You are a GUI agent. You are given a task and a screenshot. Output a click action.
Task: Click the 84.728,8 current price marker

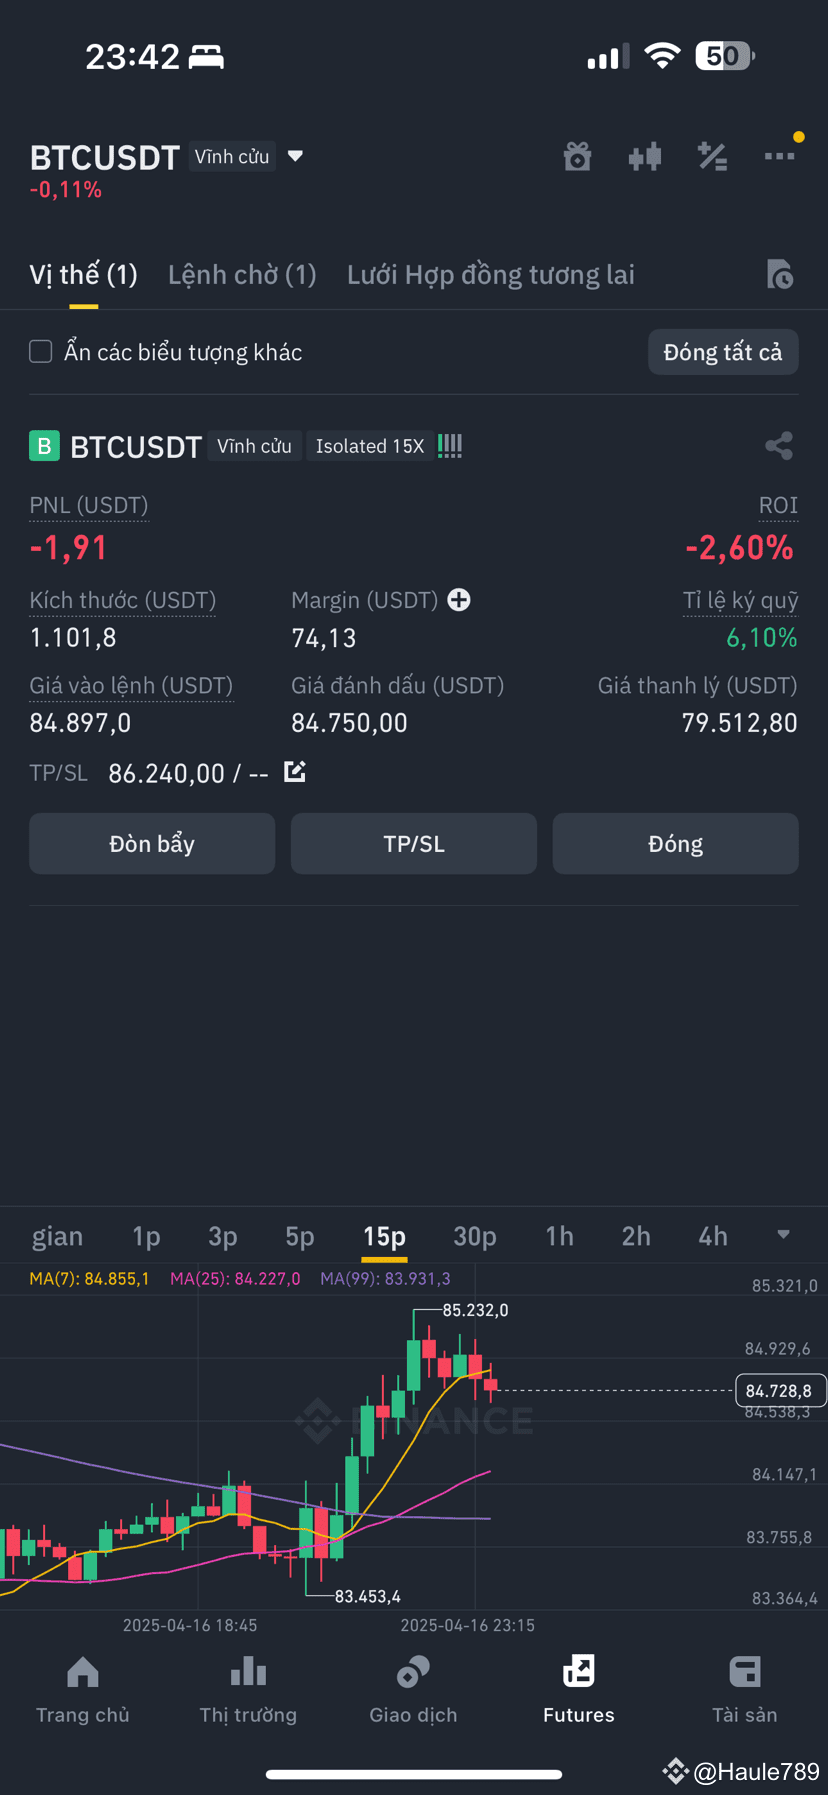pos(779,1391)
